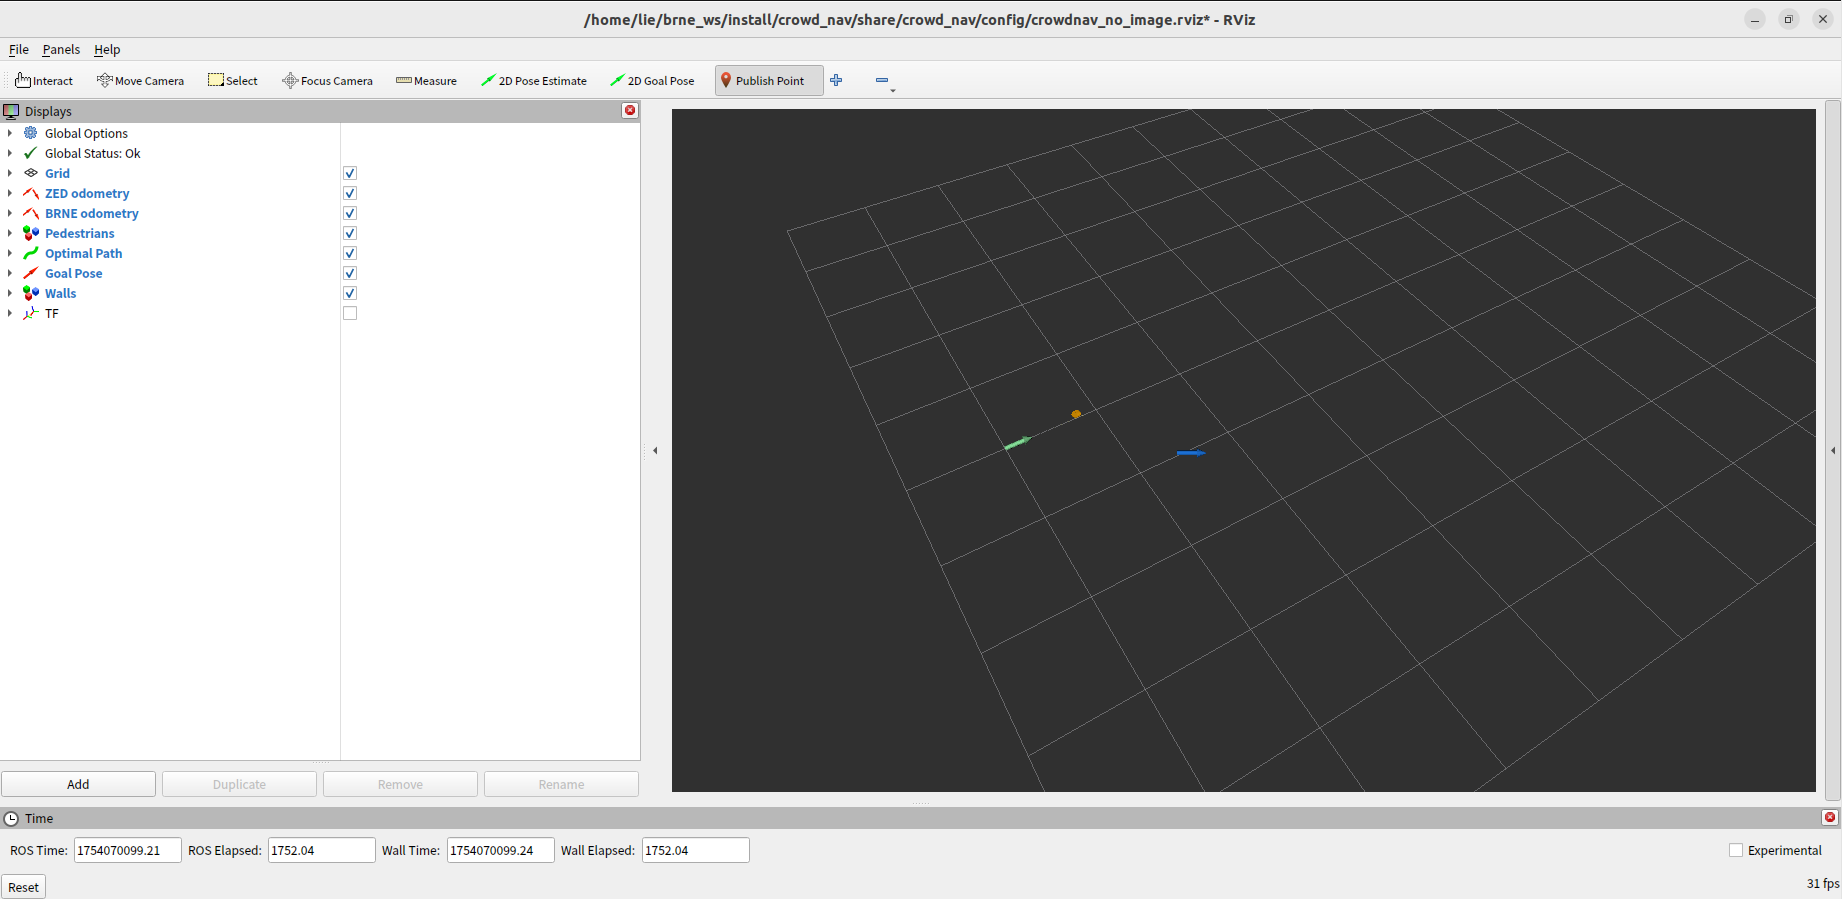Expand the Global Status row

click(10, 153)
